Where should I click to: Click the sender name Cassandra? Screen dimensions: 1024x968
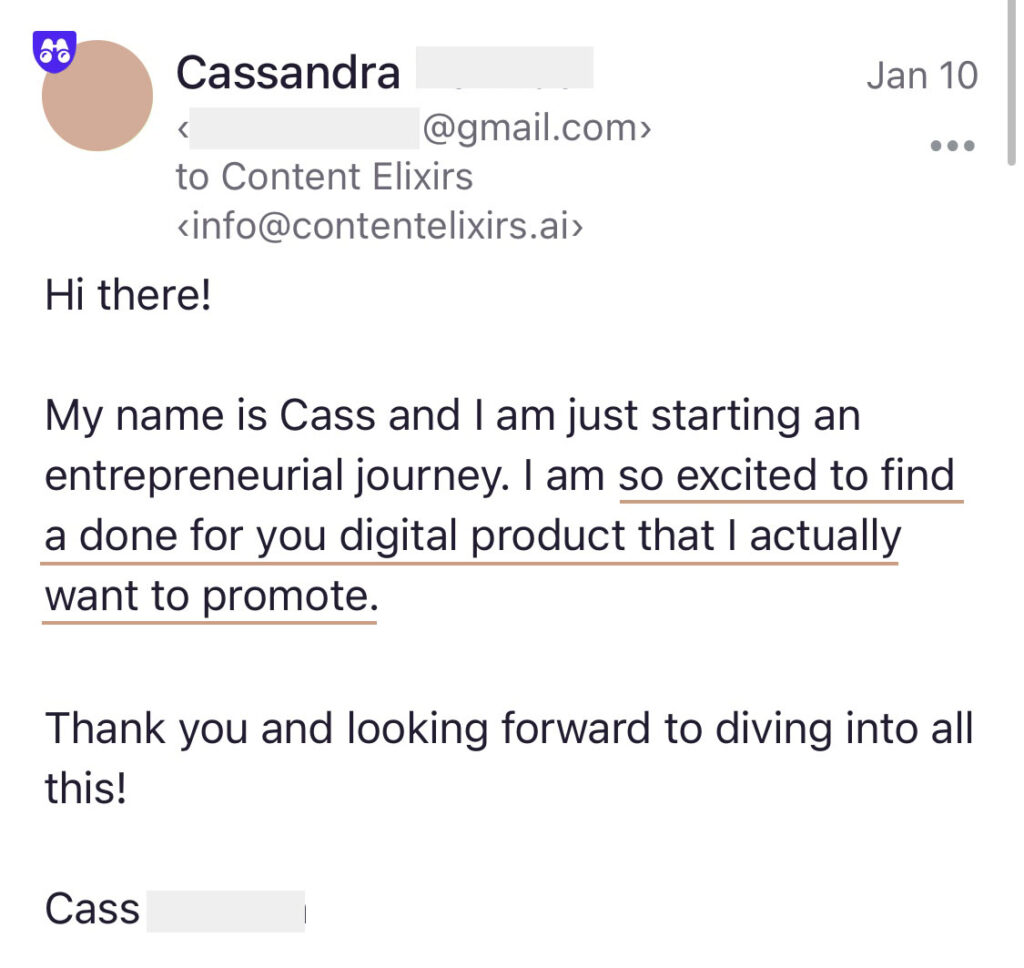click(x=288, y=73)
